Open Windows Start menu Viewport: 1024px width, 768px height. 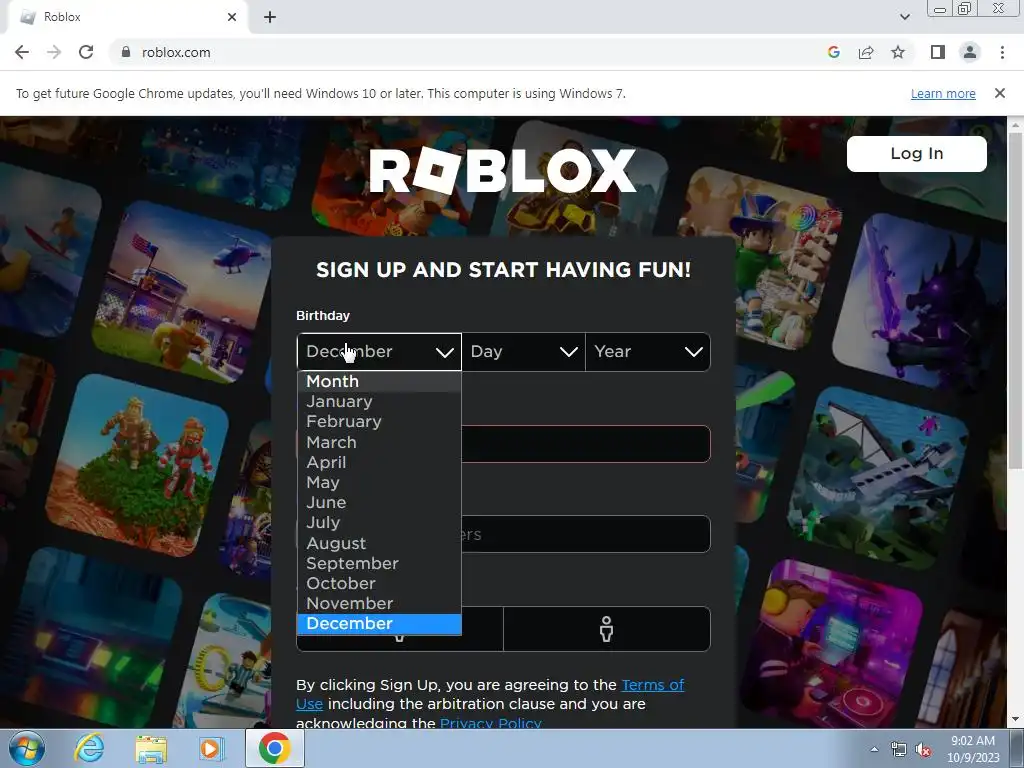pos(27,749)
